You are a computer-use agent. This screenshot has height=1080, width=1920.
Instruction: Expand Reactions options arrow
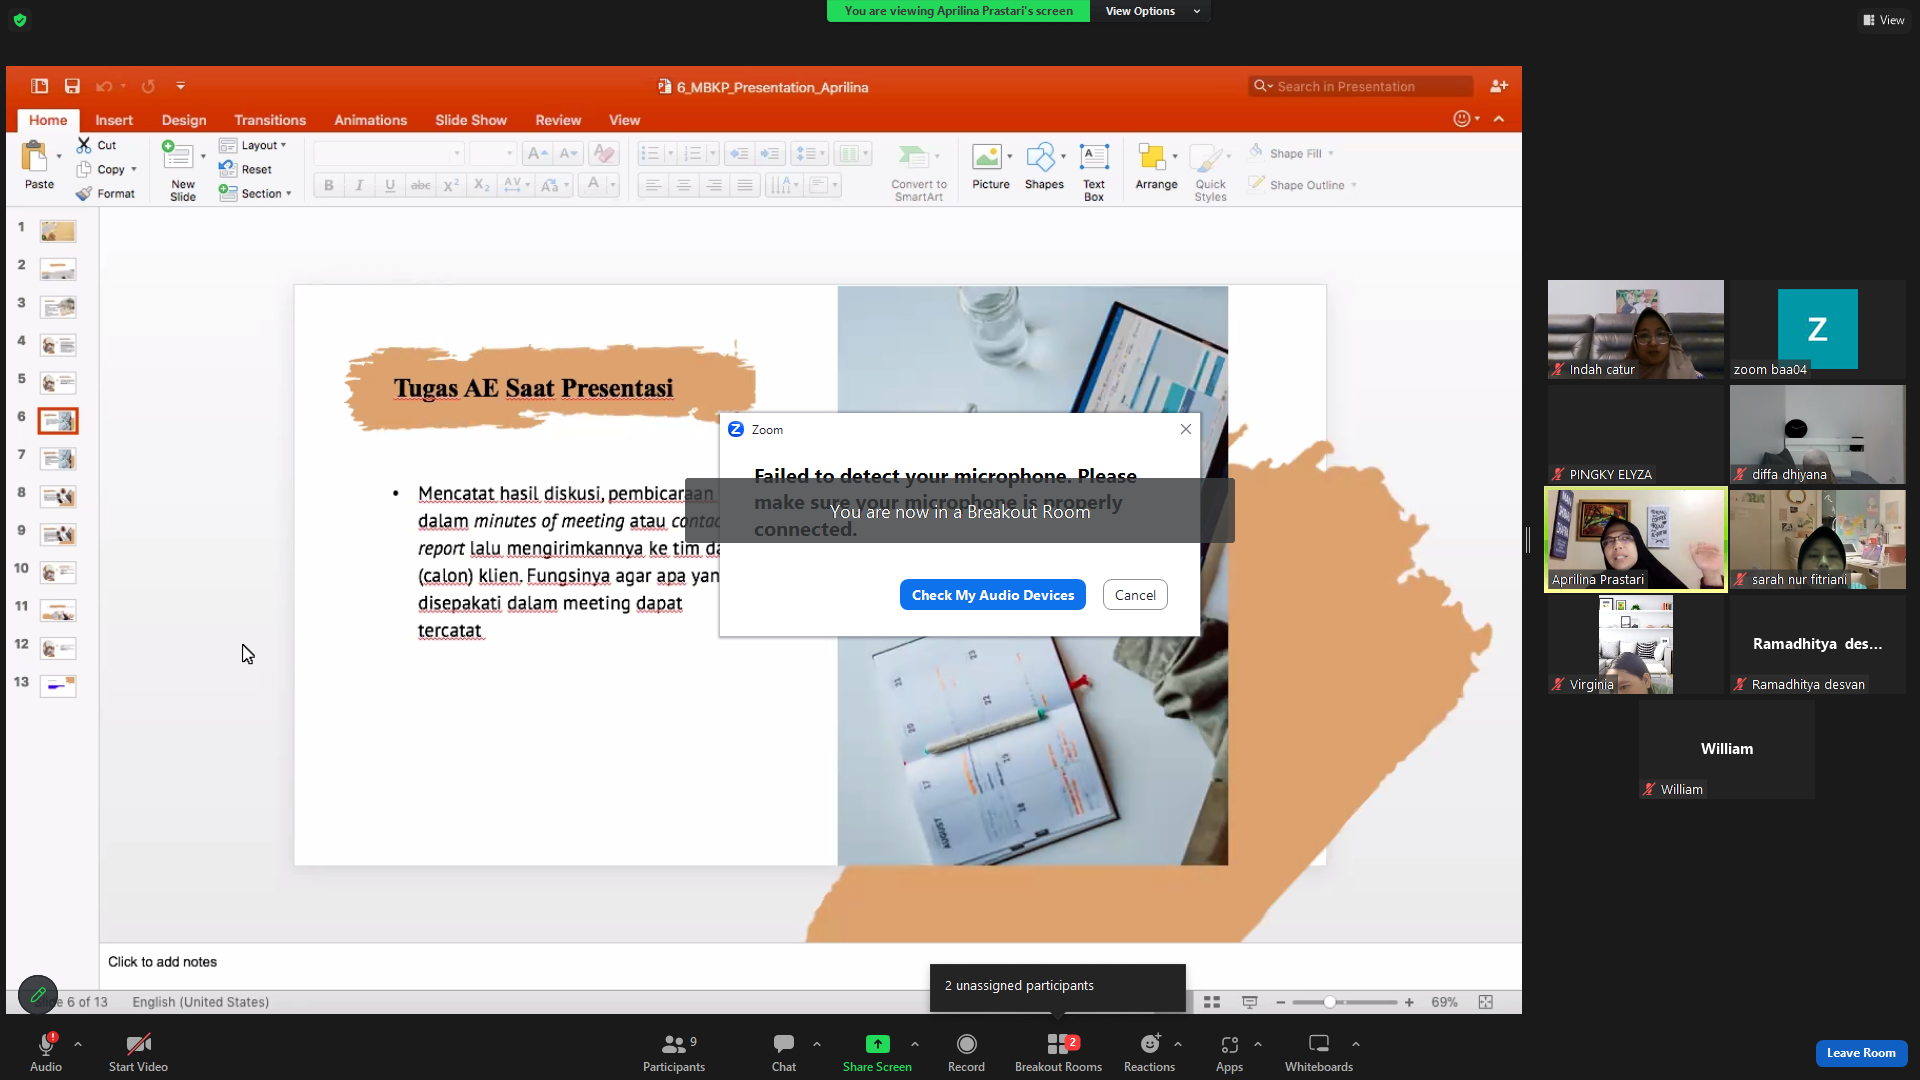(x=1178, y=1044)
